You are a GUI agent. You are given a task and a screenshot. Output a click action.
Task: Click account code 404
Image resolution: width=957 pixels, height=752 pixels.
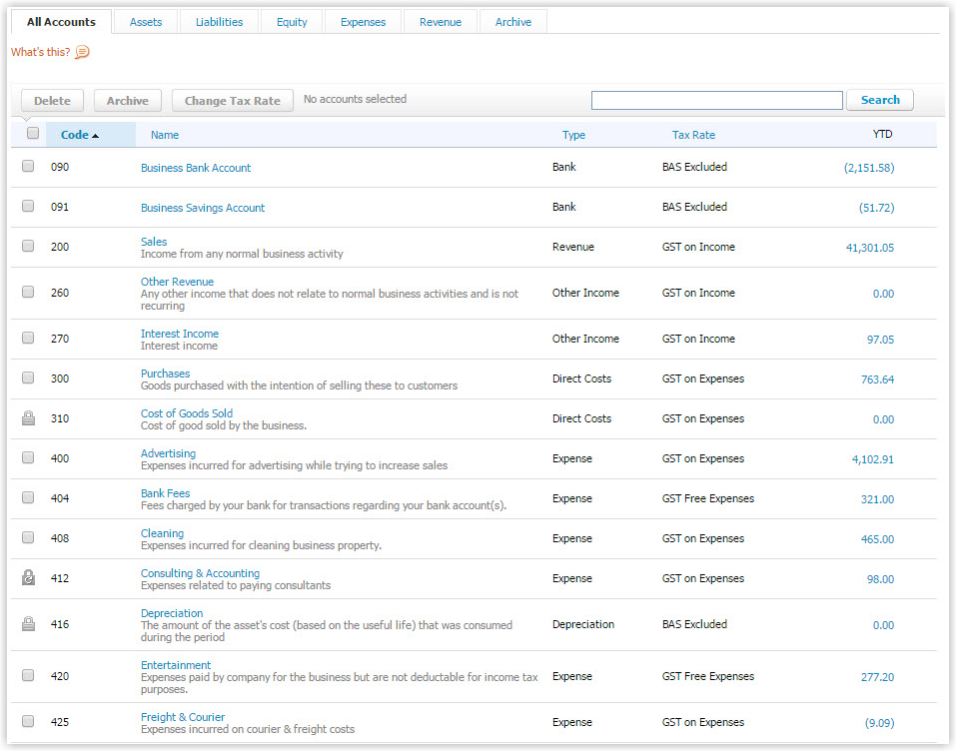[60, 498]
